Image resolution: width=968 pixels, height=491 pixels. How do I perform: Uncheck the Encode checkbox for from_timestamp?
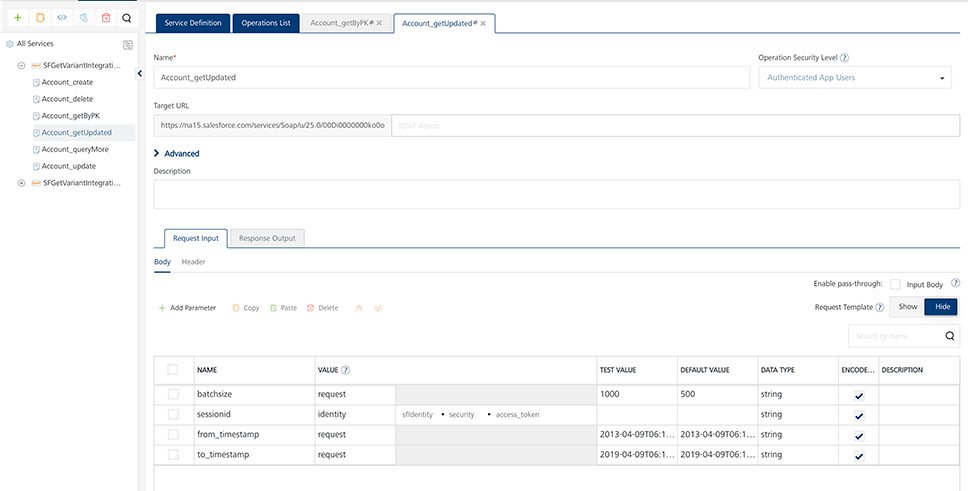point(858,435)
